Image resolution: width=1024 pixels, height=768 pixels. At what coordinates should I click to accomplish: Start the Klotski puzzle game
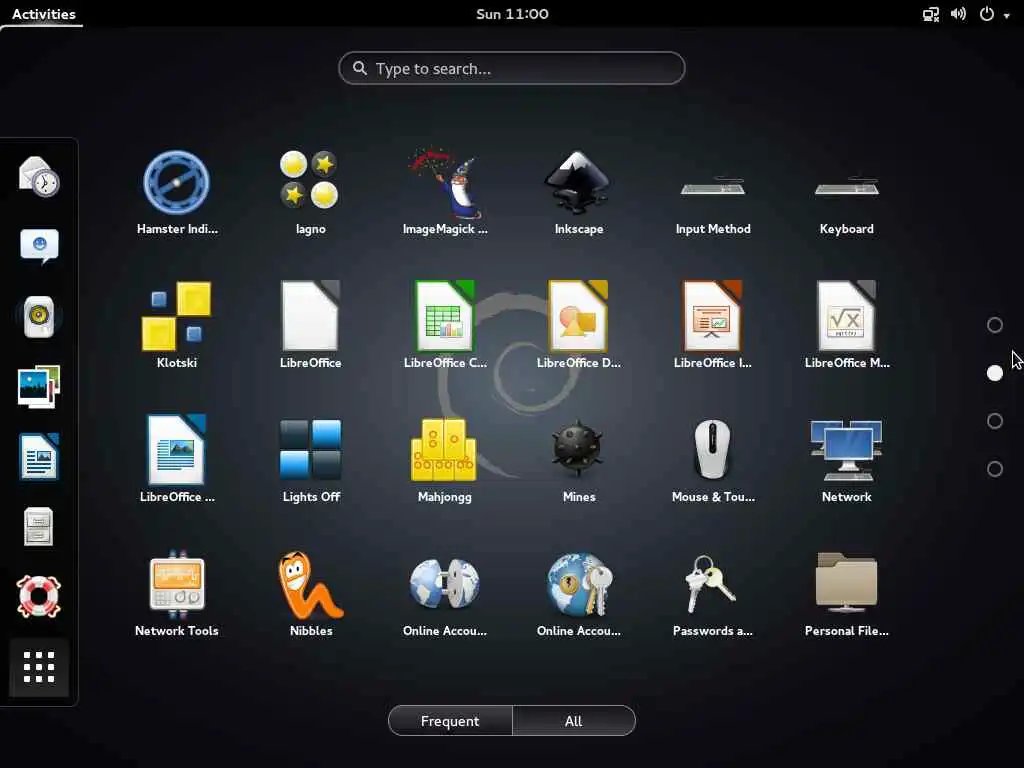[x=176, y=325]
